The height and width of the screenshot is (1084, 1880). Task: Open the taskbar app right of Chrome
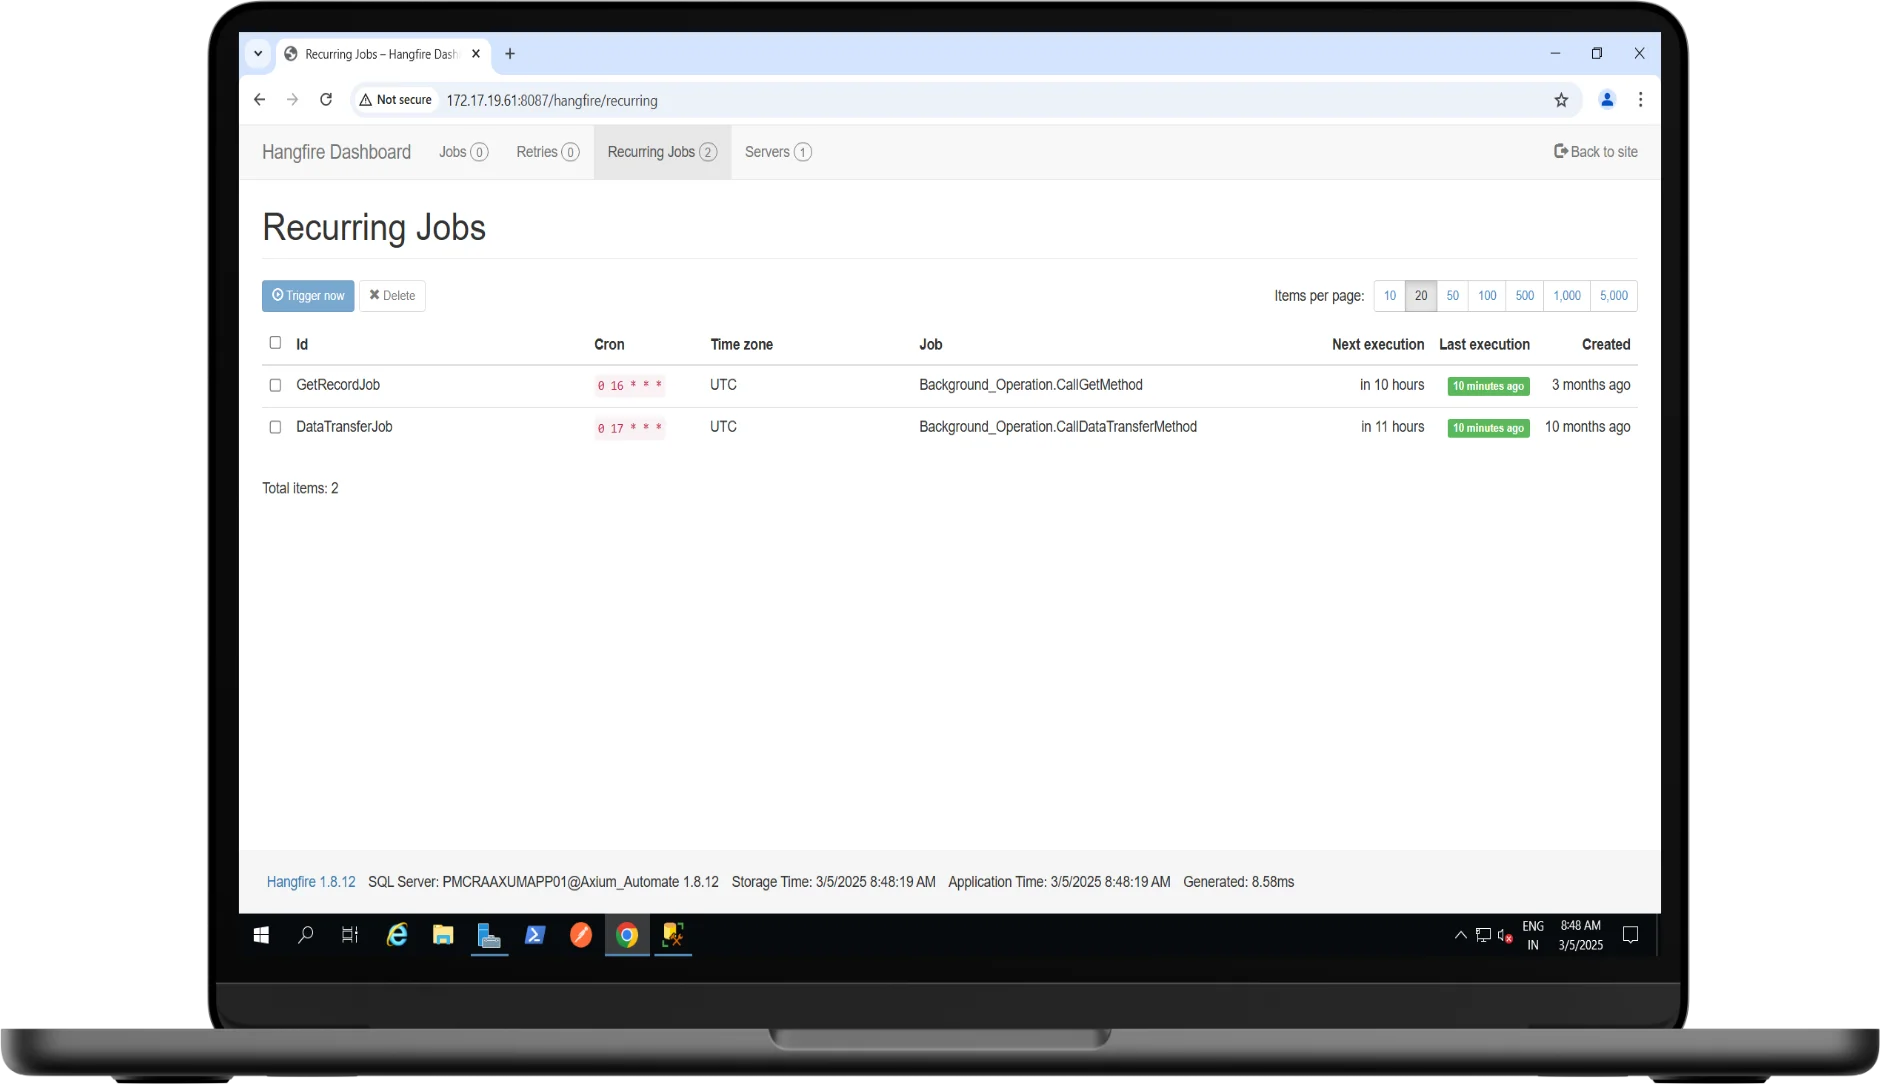(673, 935)
